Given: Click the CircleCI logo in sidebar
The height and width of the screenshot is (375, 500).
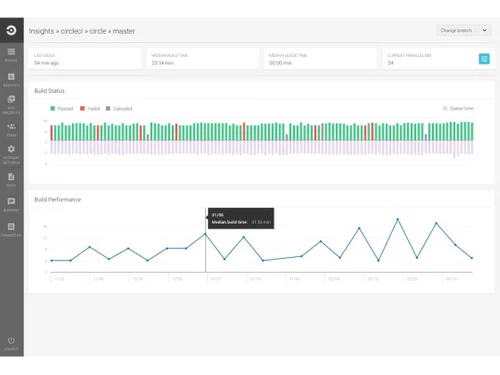Looking at the screenshot, I should [11, 30].
